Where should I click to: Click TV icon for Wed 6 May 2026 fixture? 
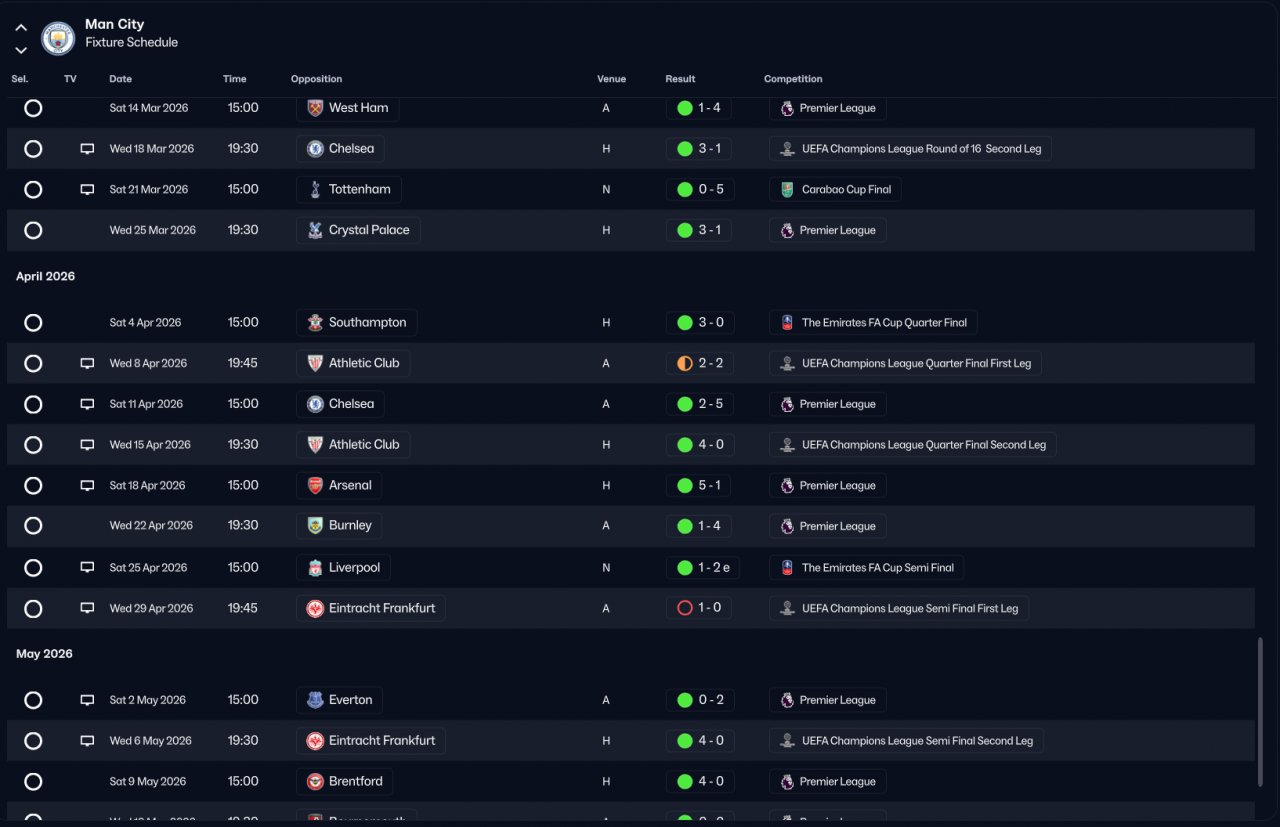point(87,741)
